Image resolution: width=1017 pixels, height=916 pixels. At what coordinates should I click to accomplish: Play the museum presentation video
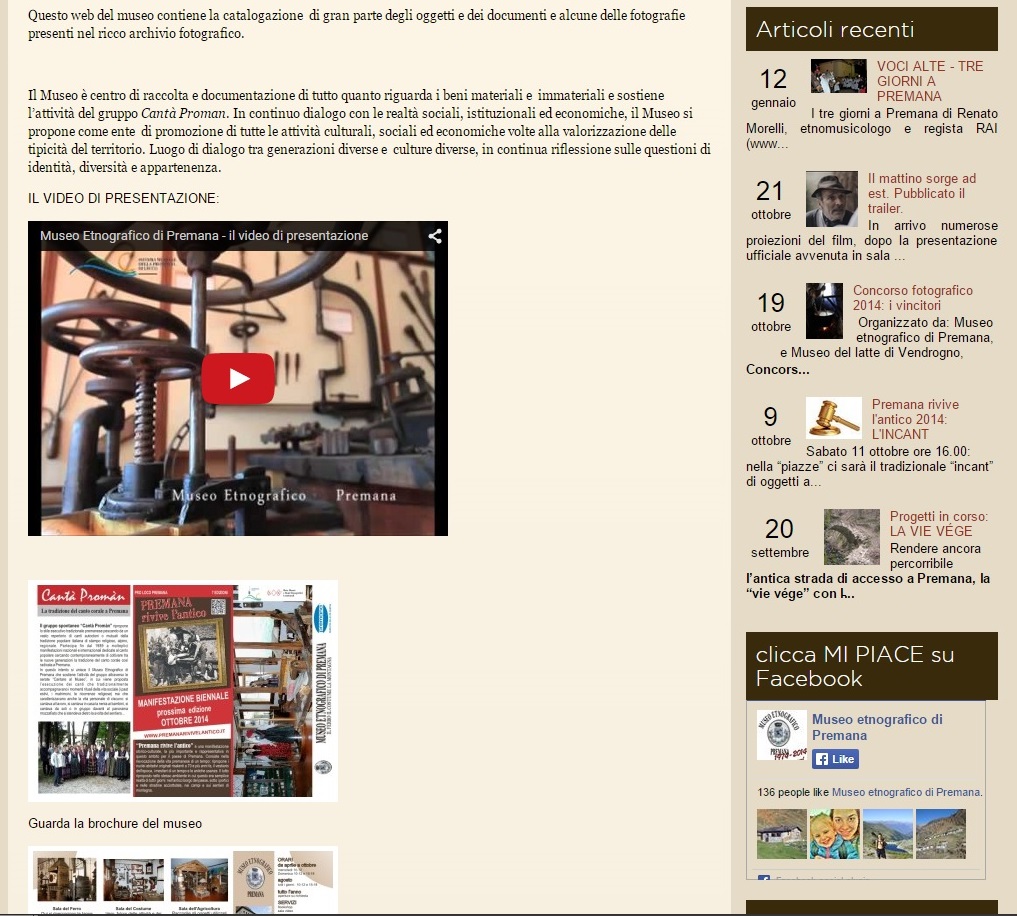tap(238, 379)
